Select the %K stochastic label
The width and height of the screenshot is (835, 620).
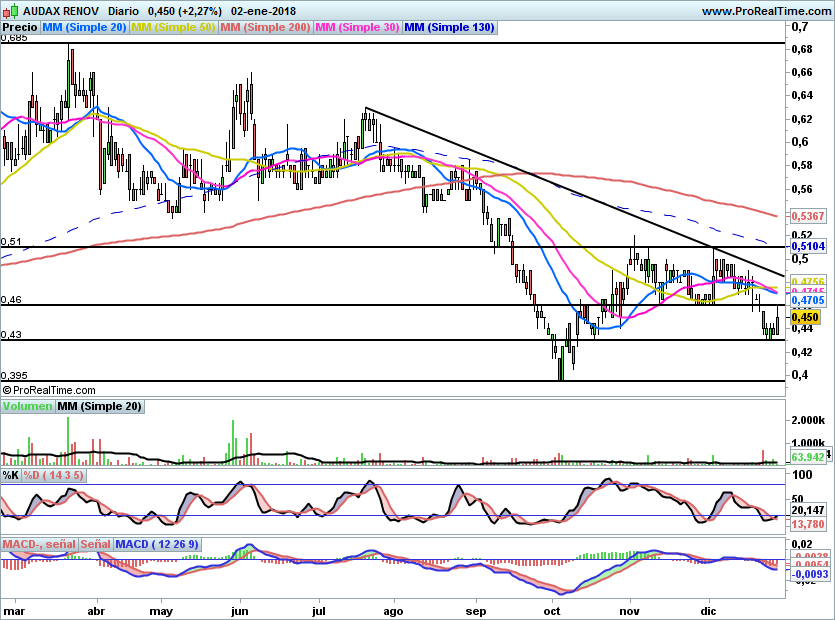coord(12,477)
